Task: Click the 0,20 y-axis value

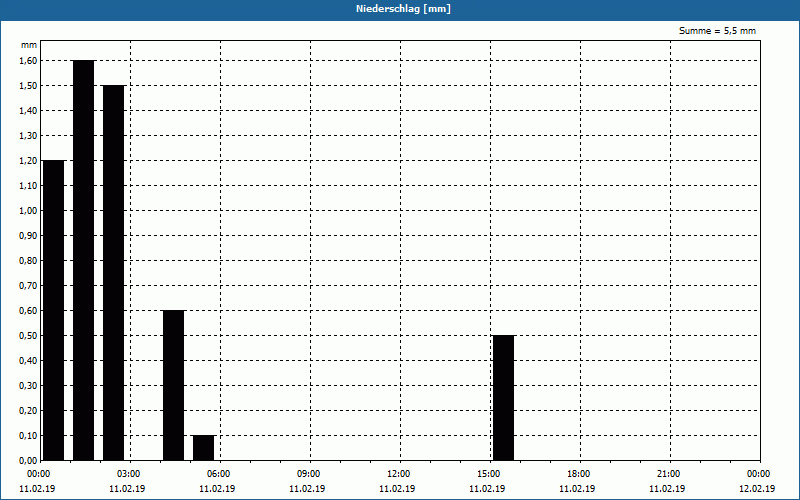Action: coord(28,411)
